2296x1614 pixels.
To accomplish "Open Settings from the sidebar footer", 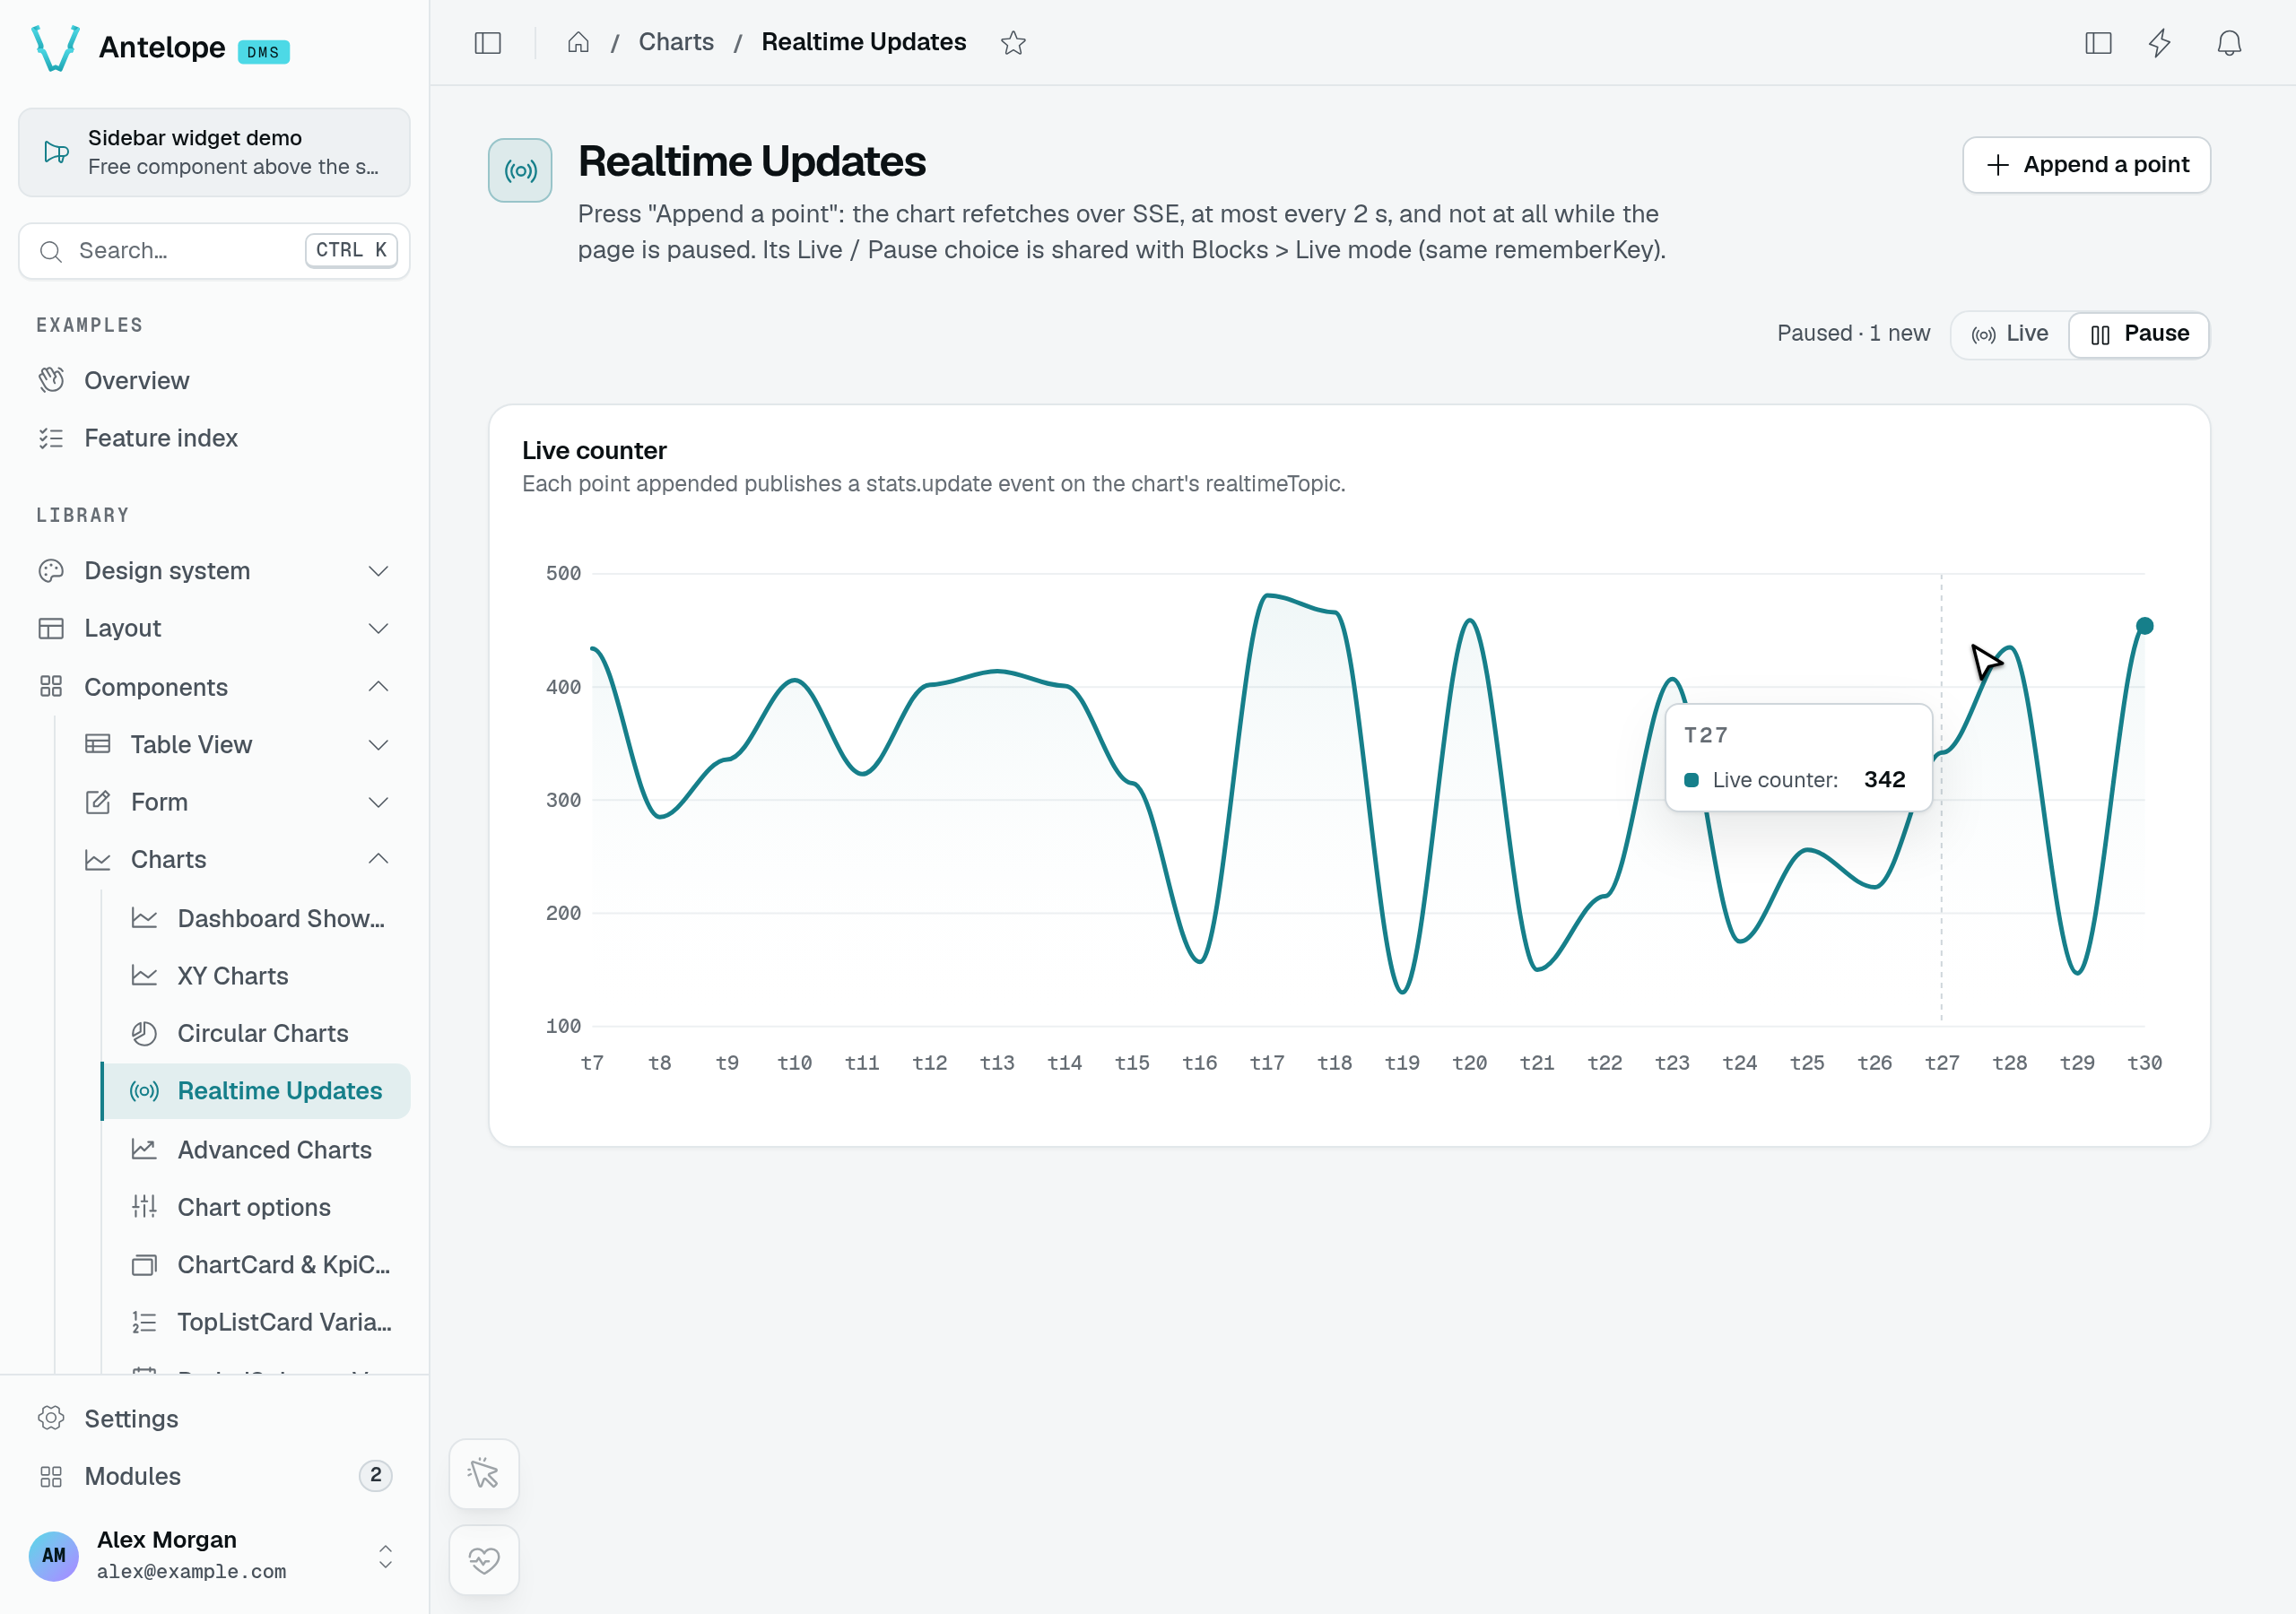I will click(214, 1418).
